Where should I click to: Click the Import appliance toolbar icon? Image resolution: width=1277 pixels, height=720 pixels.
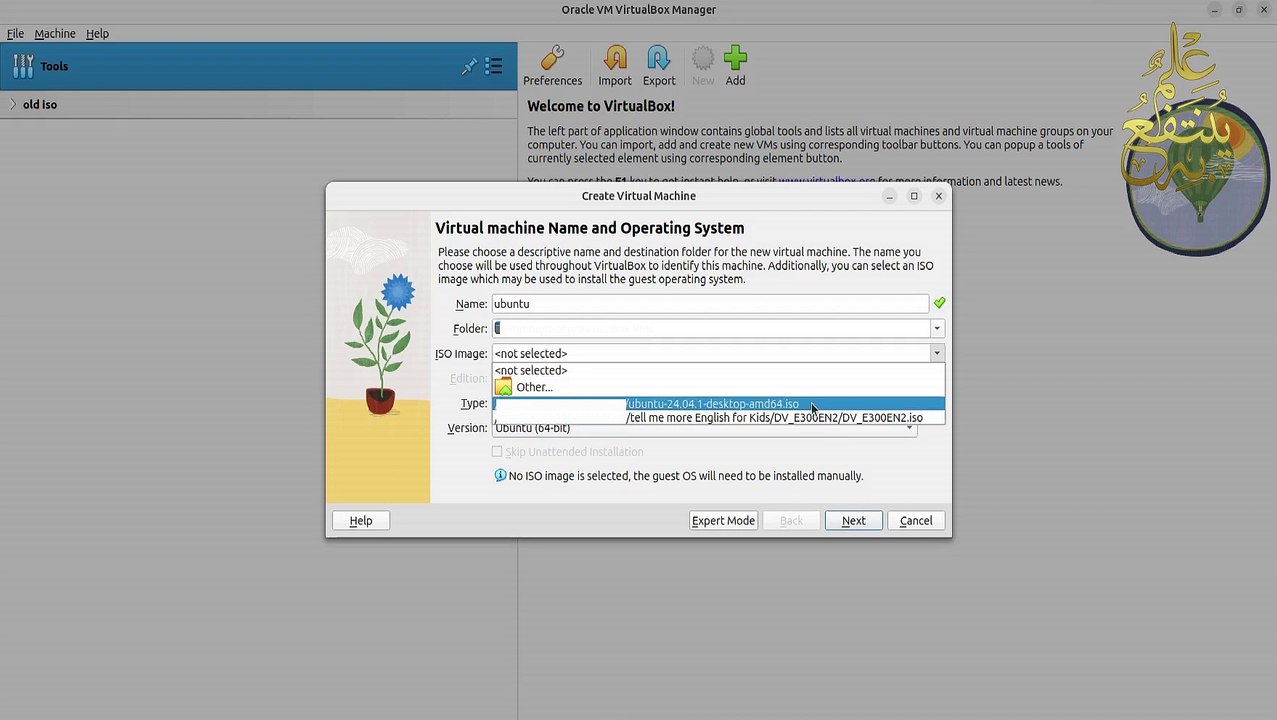coord(614,66)
